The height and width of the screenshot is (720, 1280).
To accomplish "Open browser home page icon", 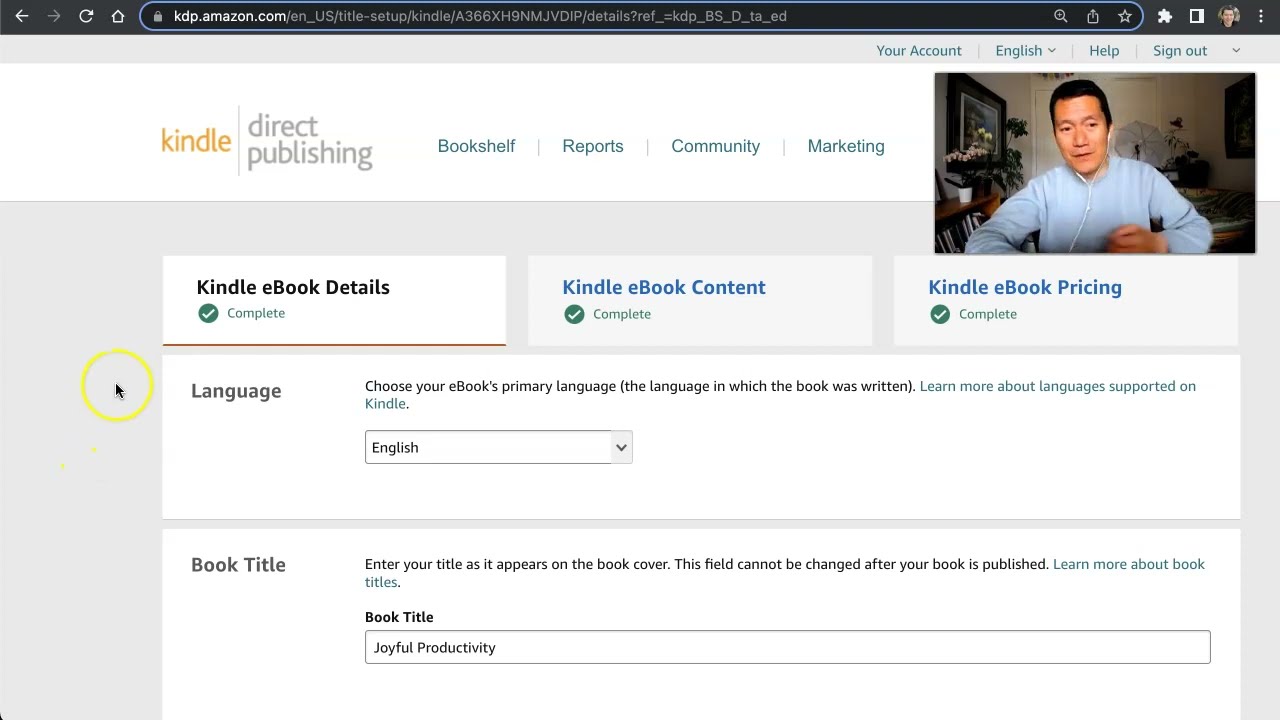I will [118, 16].
